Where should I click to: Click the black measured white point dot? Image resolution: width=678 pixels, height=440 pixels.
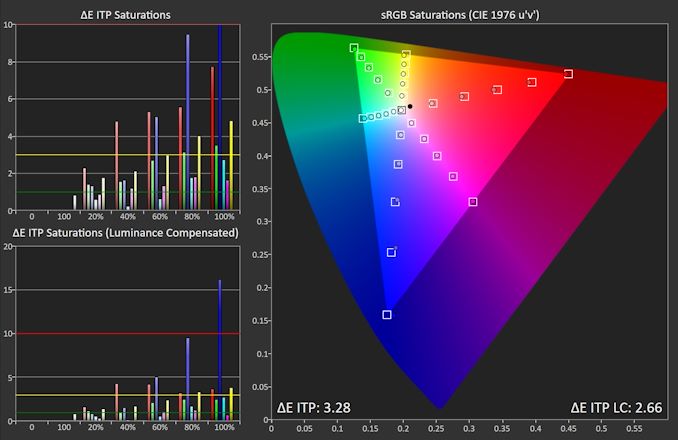pos(410,106)
